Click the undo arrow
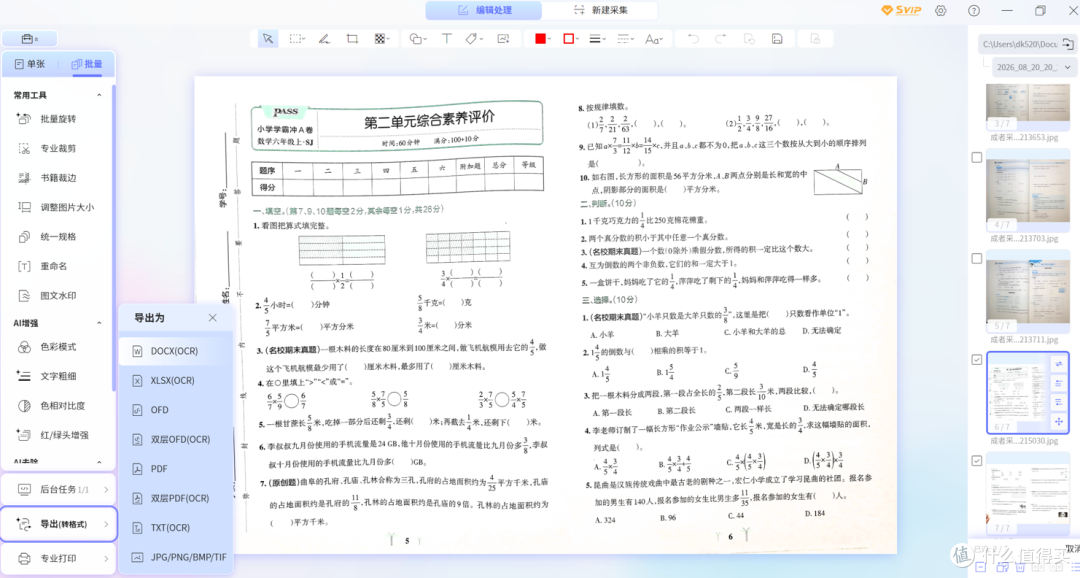1080x578 pixels. (x=694, y=39)
